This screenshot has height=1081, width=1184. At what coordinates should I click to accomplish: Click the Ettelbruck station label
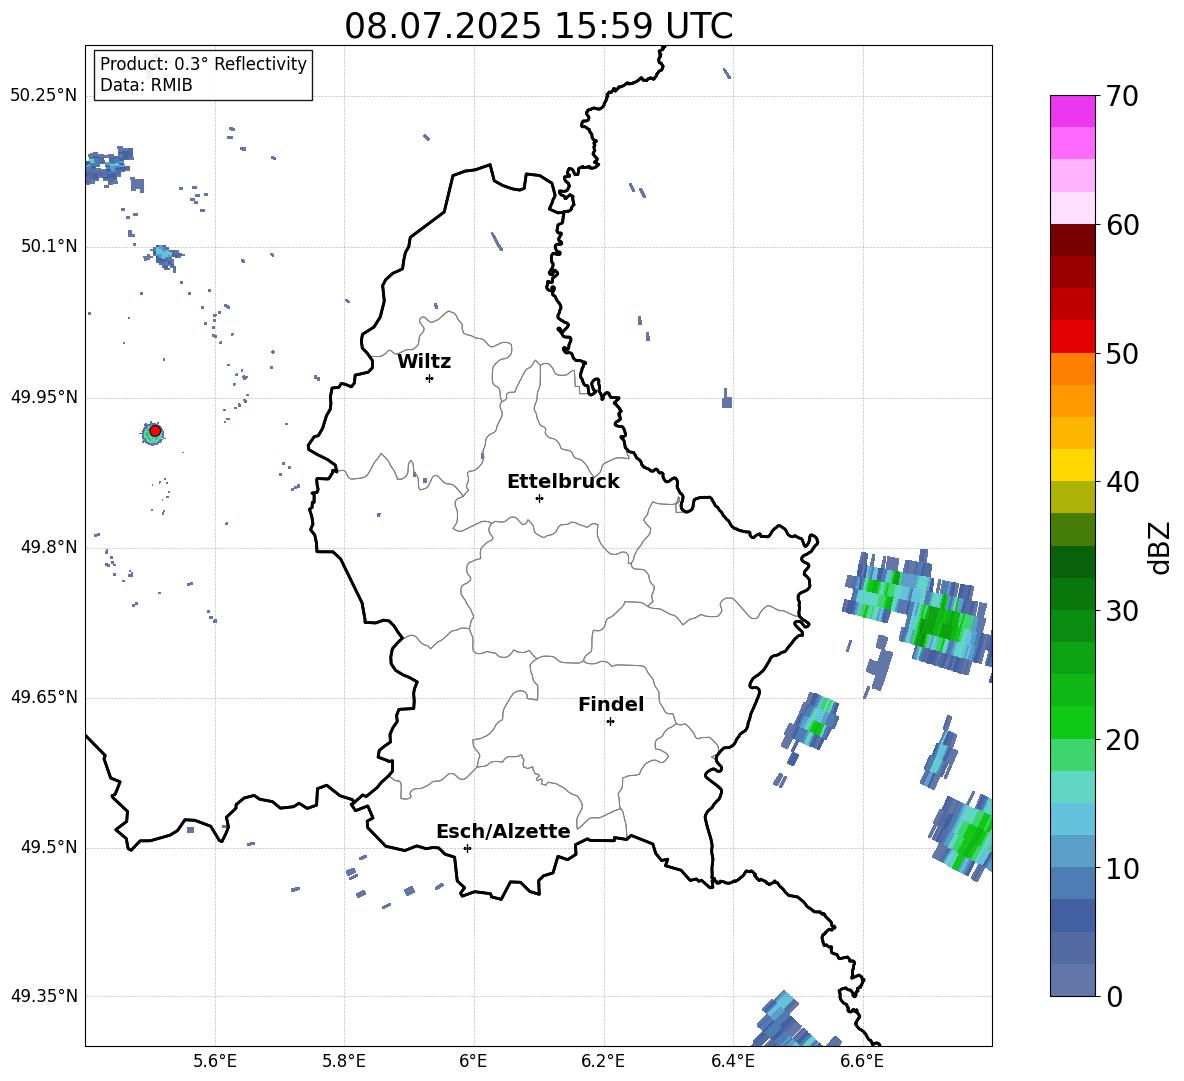pos(563,482)
